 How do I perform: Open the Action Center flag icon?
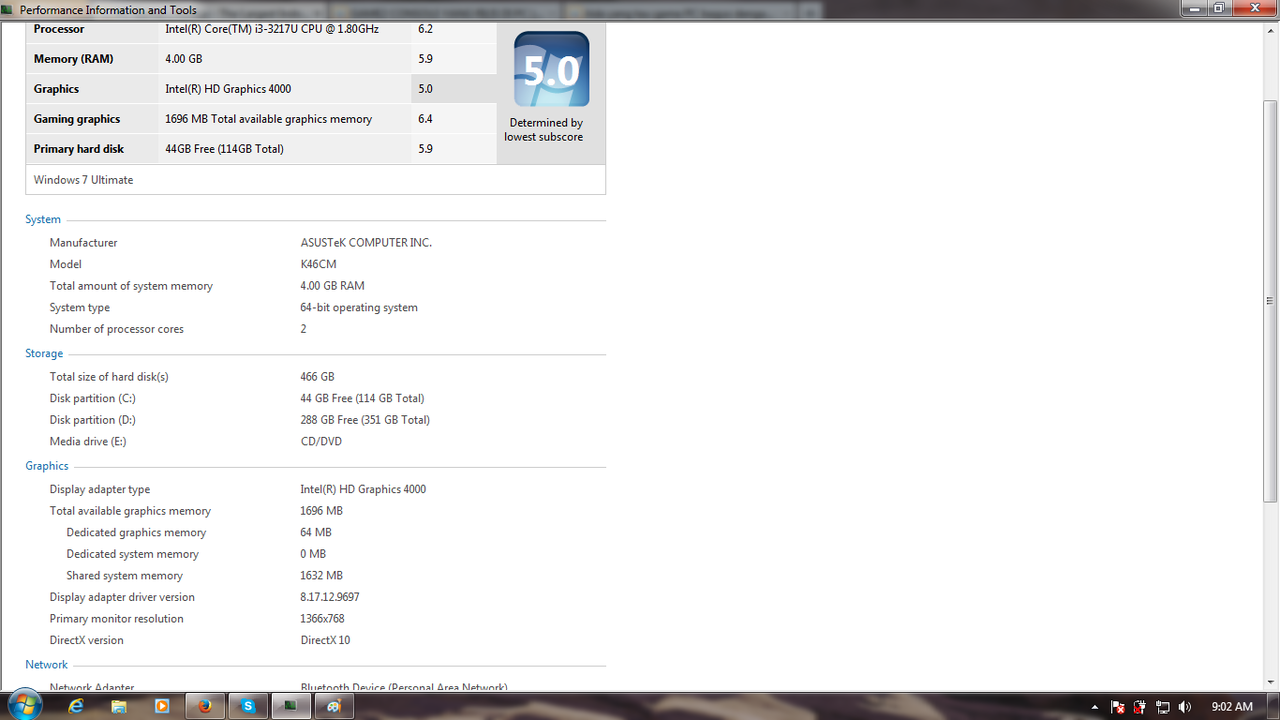coord(1118,707)
